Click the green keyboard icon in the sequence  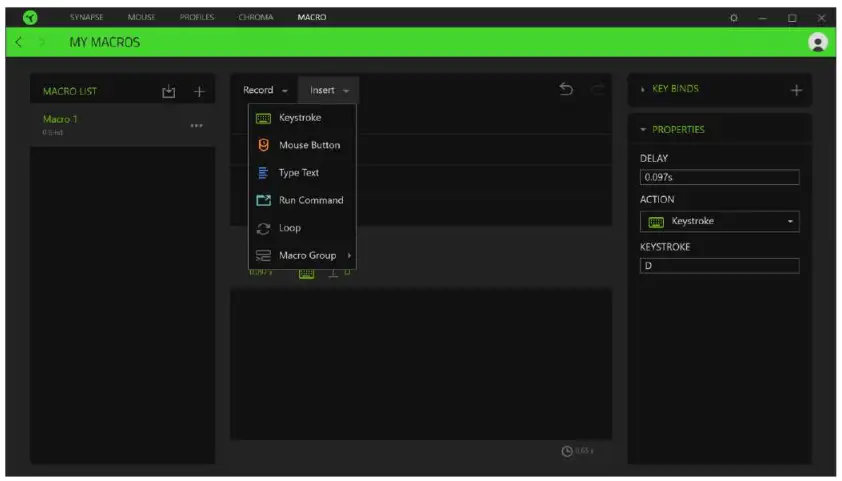(307, 274)
